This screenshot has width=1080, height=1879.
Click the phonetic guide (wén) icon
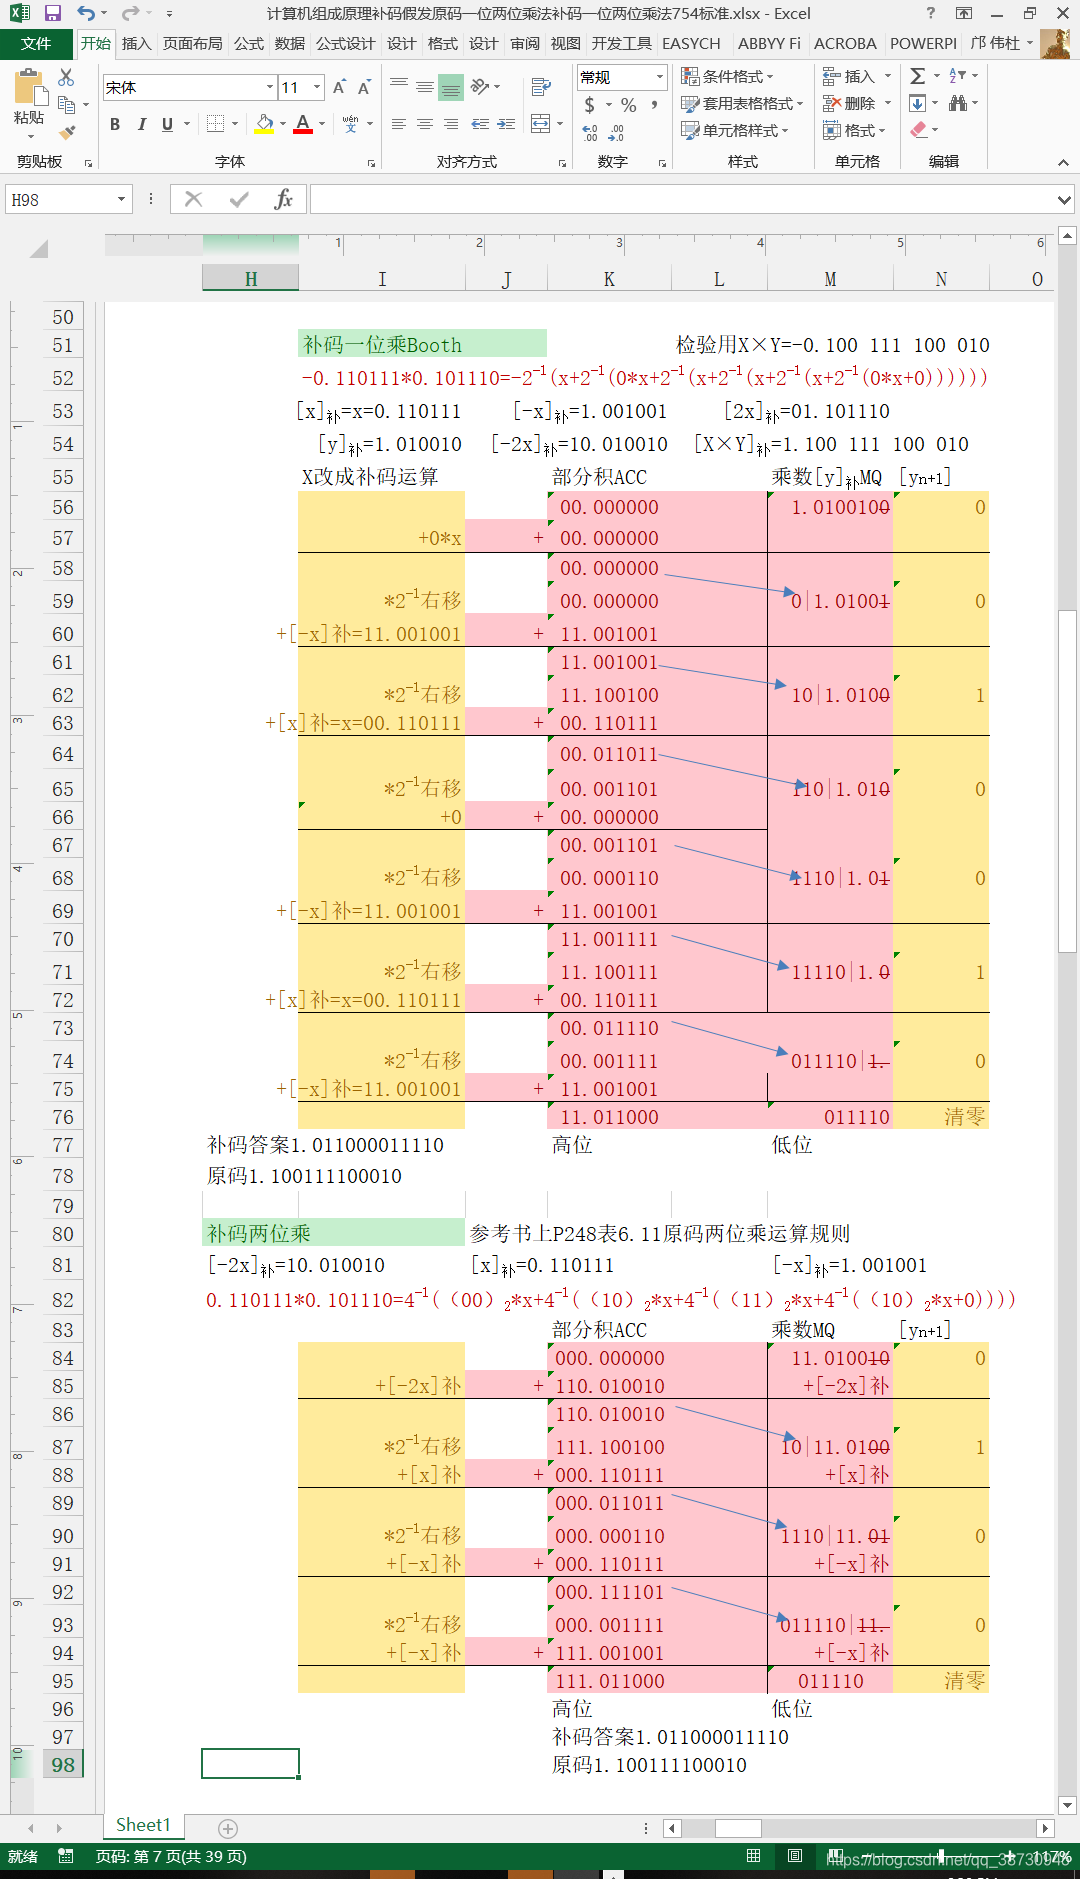pyautogui.click(x=350, y=125)
